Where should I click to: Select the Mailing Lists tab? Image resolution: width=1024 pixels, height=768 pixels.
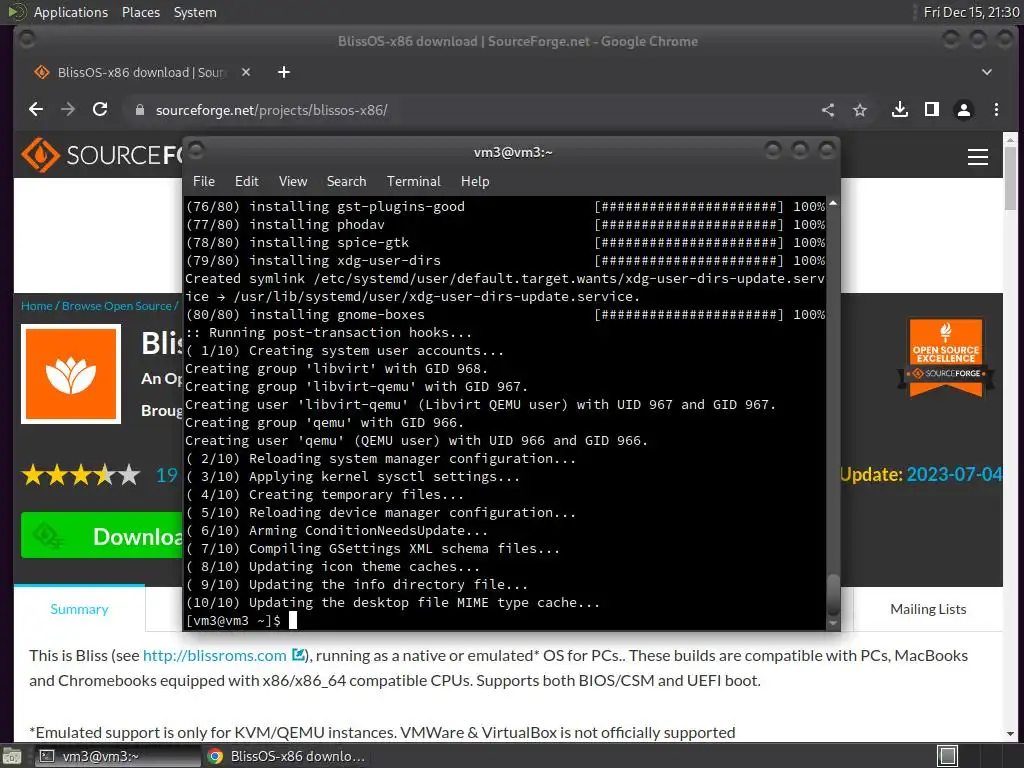[928, 609]
